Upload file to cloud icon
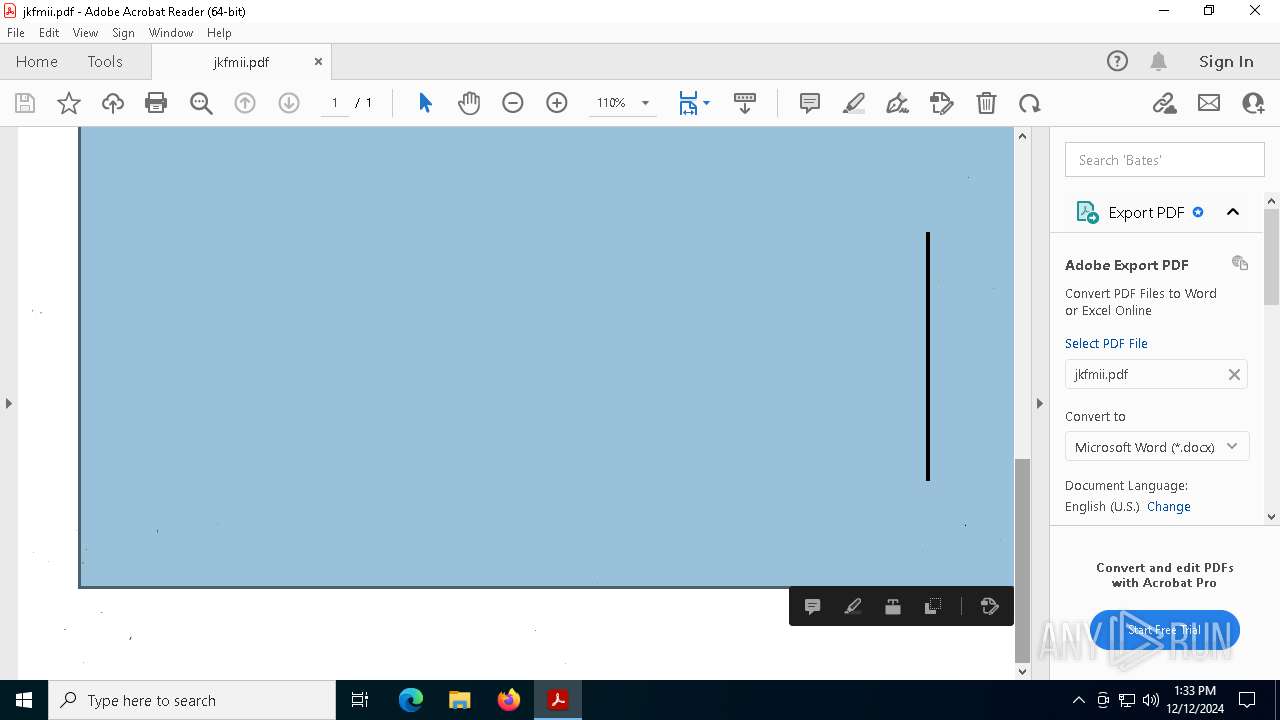Image resolution: width=1280 pixels, height=720 pixels. pos(113,103)
